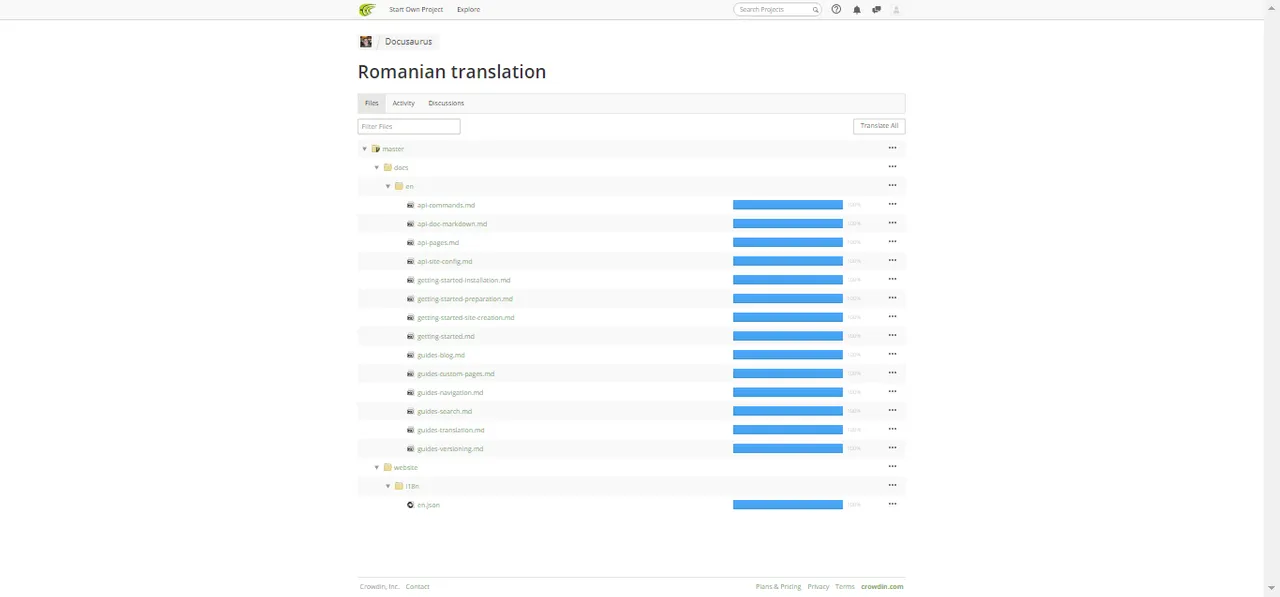Image resolution: width=1280 pixels, height=597 pixels.
Task: Click the search magnifier icon
Action: [815, 10]
